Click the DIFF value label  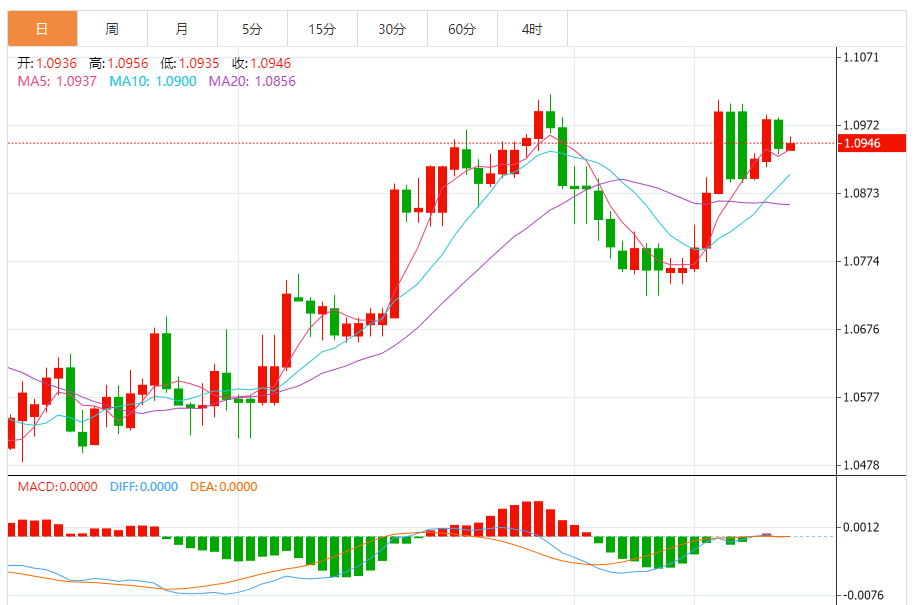(142, 487)
